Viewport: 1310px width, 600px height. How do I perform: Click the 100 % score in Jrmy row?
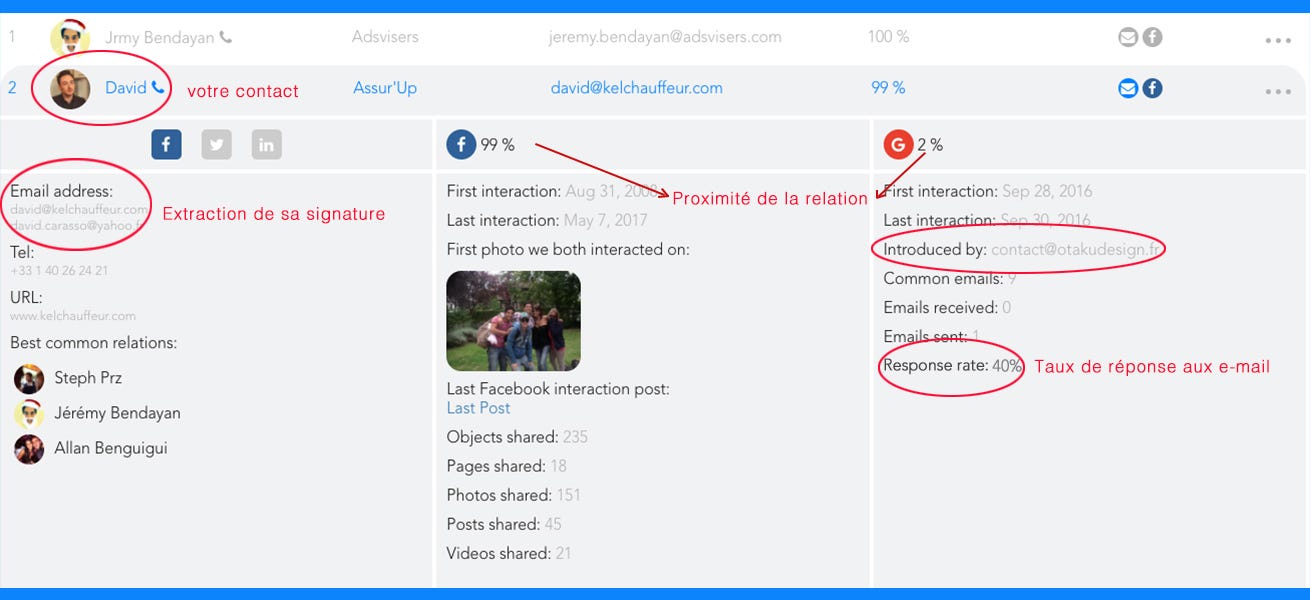tap(888, 37)
